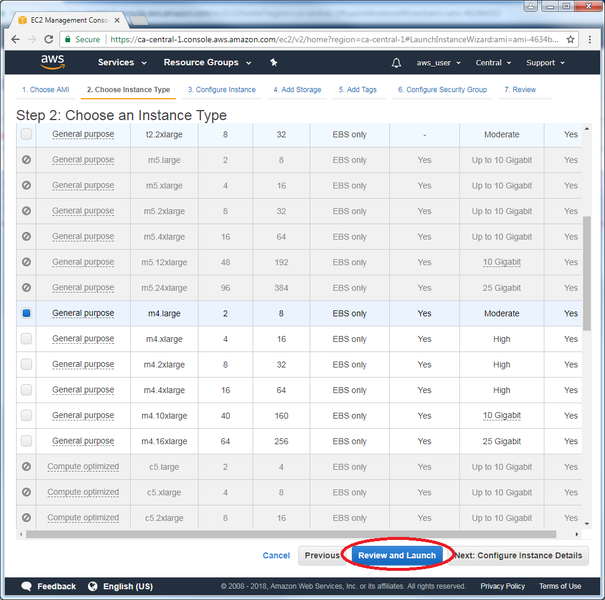The image size is (605, 600).
Task: Click the 10 Gigabit link in m4.10xlarge row
Action: pyautogui.click(x=502, y=415)
